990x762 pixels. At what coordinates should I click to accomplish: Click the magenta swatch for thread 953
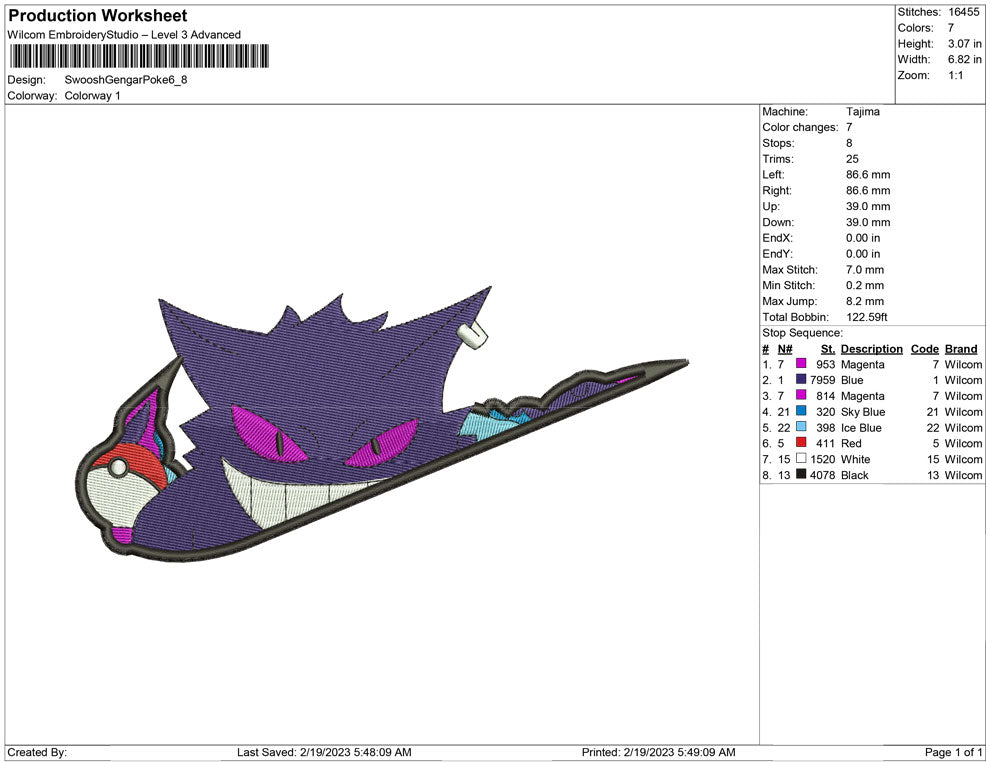point(801,365)
